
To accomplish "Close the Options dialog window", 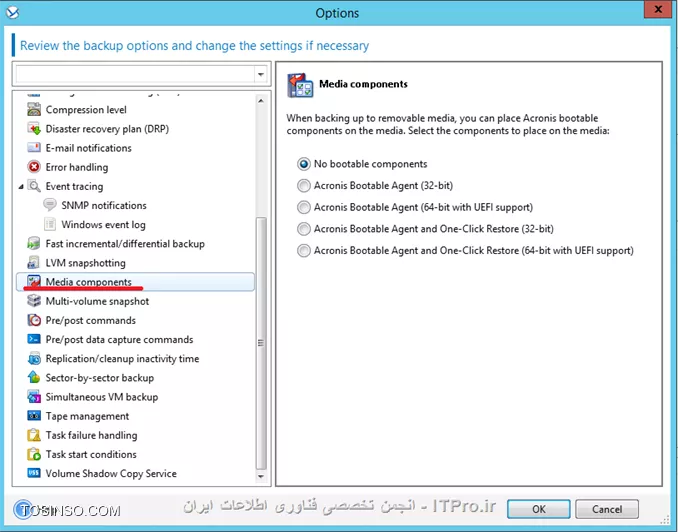I will [x=658, y=9].
